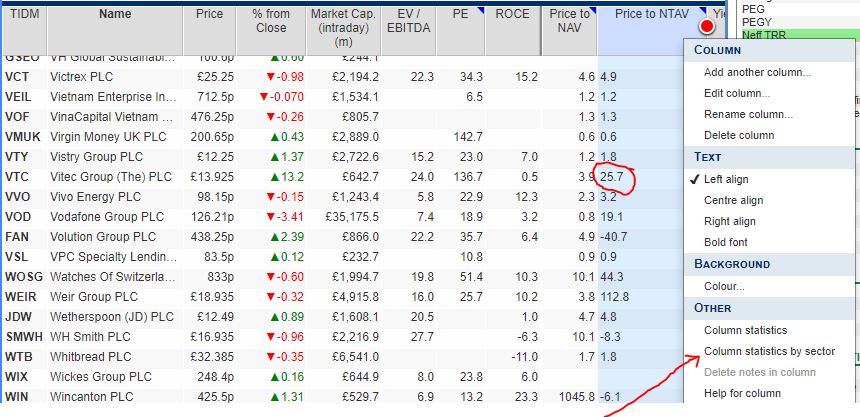Click the VOD ticker cell
Screen dimensions: 860x417
[x=18, y=217]
